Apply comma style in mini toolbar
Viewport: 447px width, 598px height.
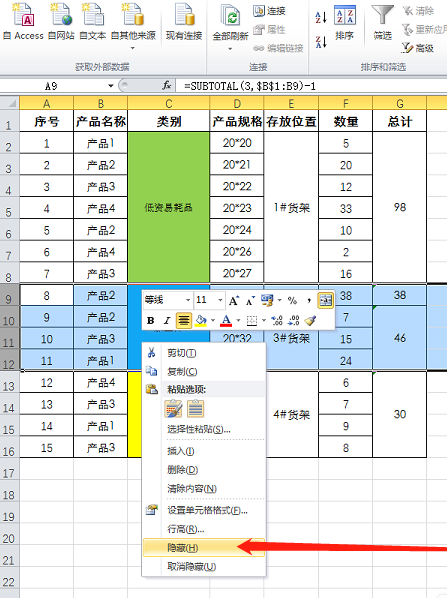pos(309,301)
